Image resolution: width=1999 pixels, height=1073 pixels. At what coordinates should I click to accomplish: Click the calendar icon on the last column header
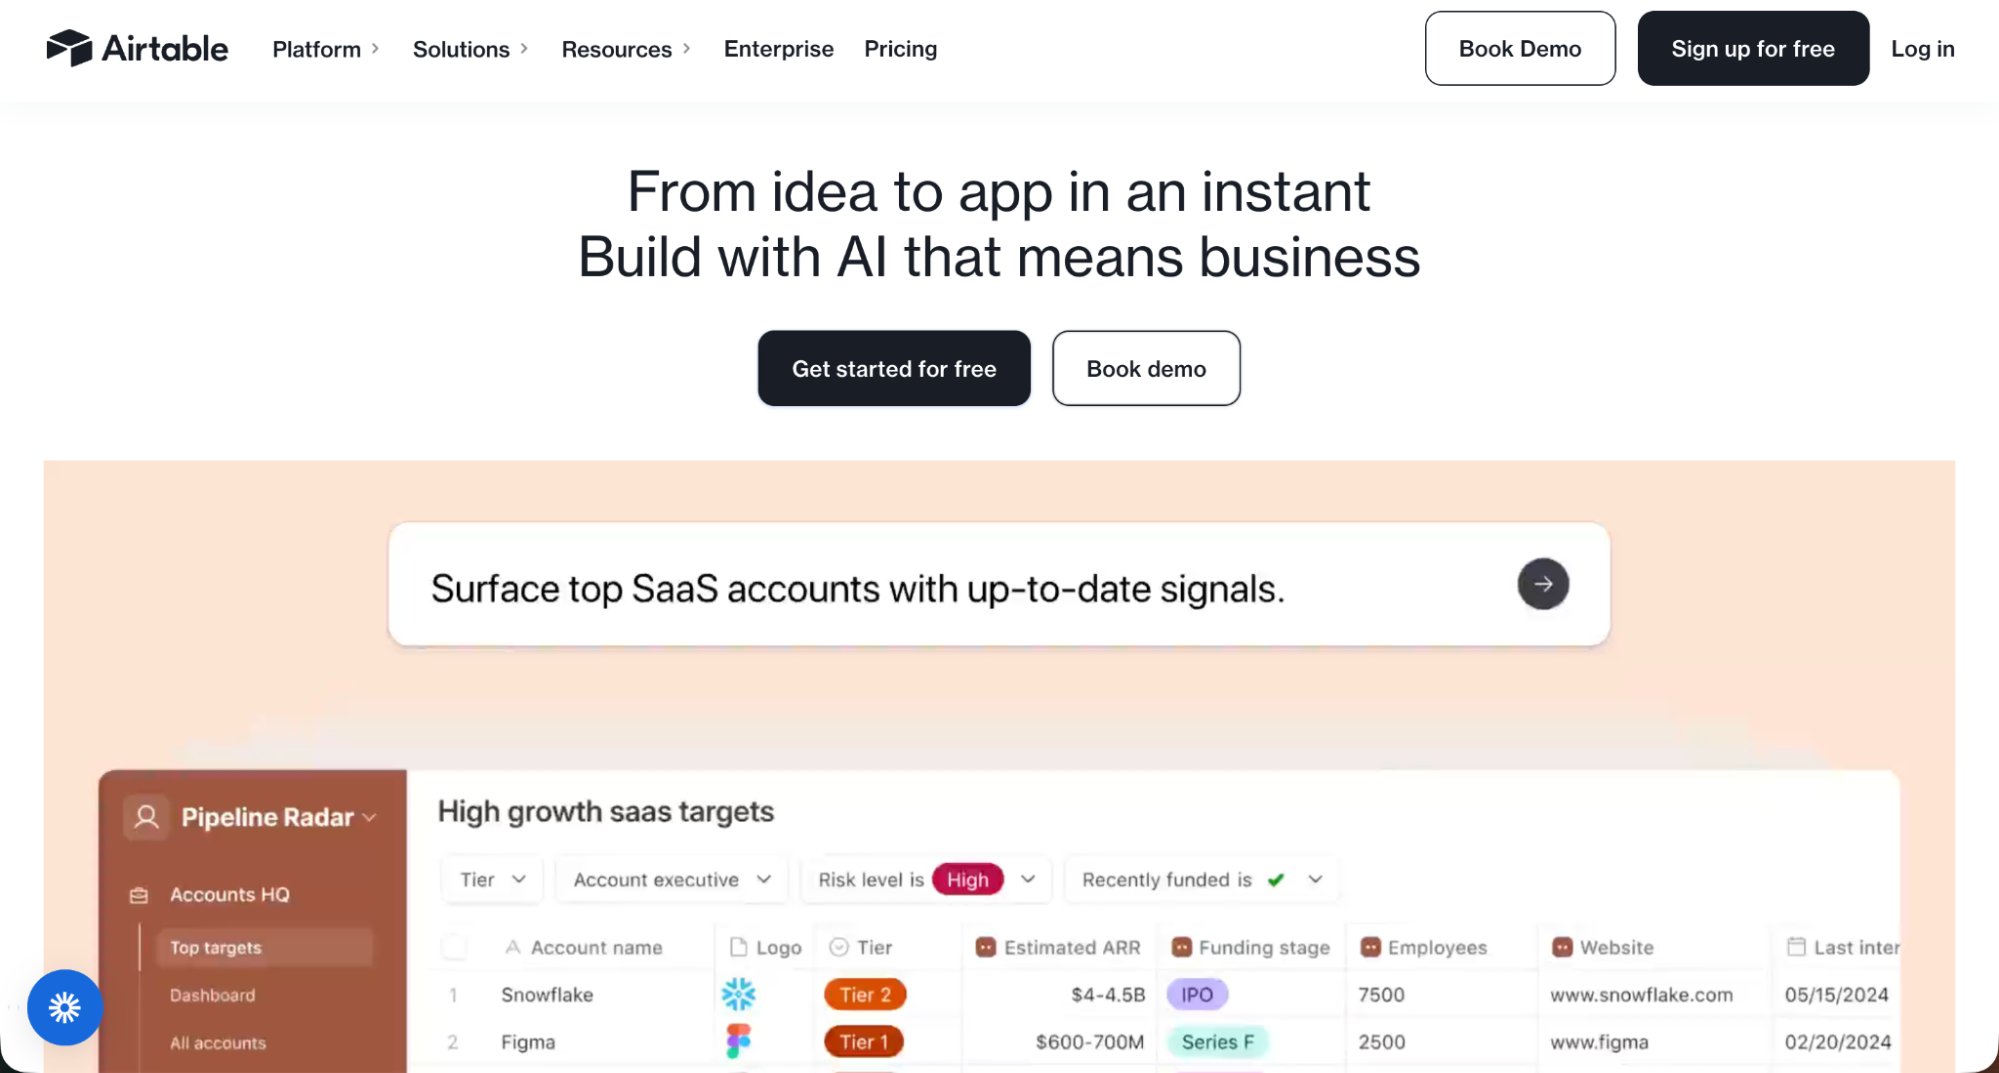(x=1797, y=946)
